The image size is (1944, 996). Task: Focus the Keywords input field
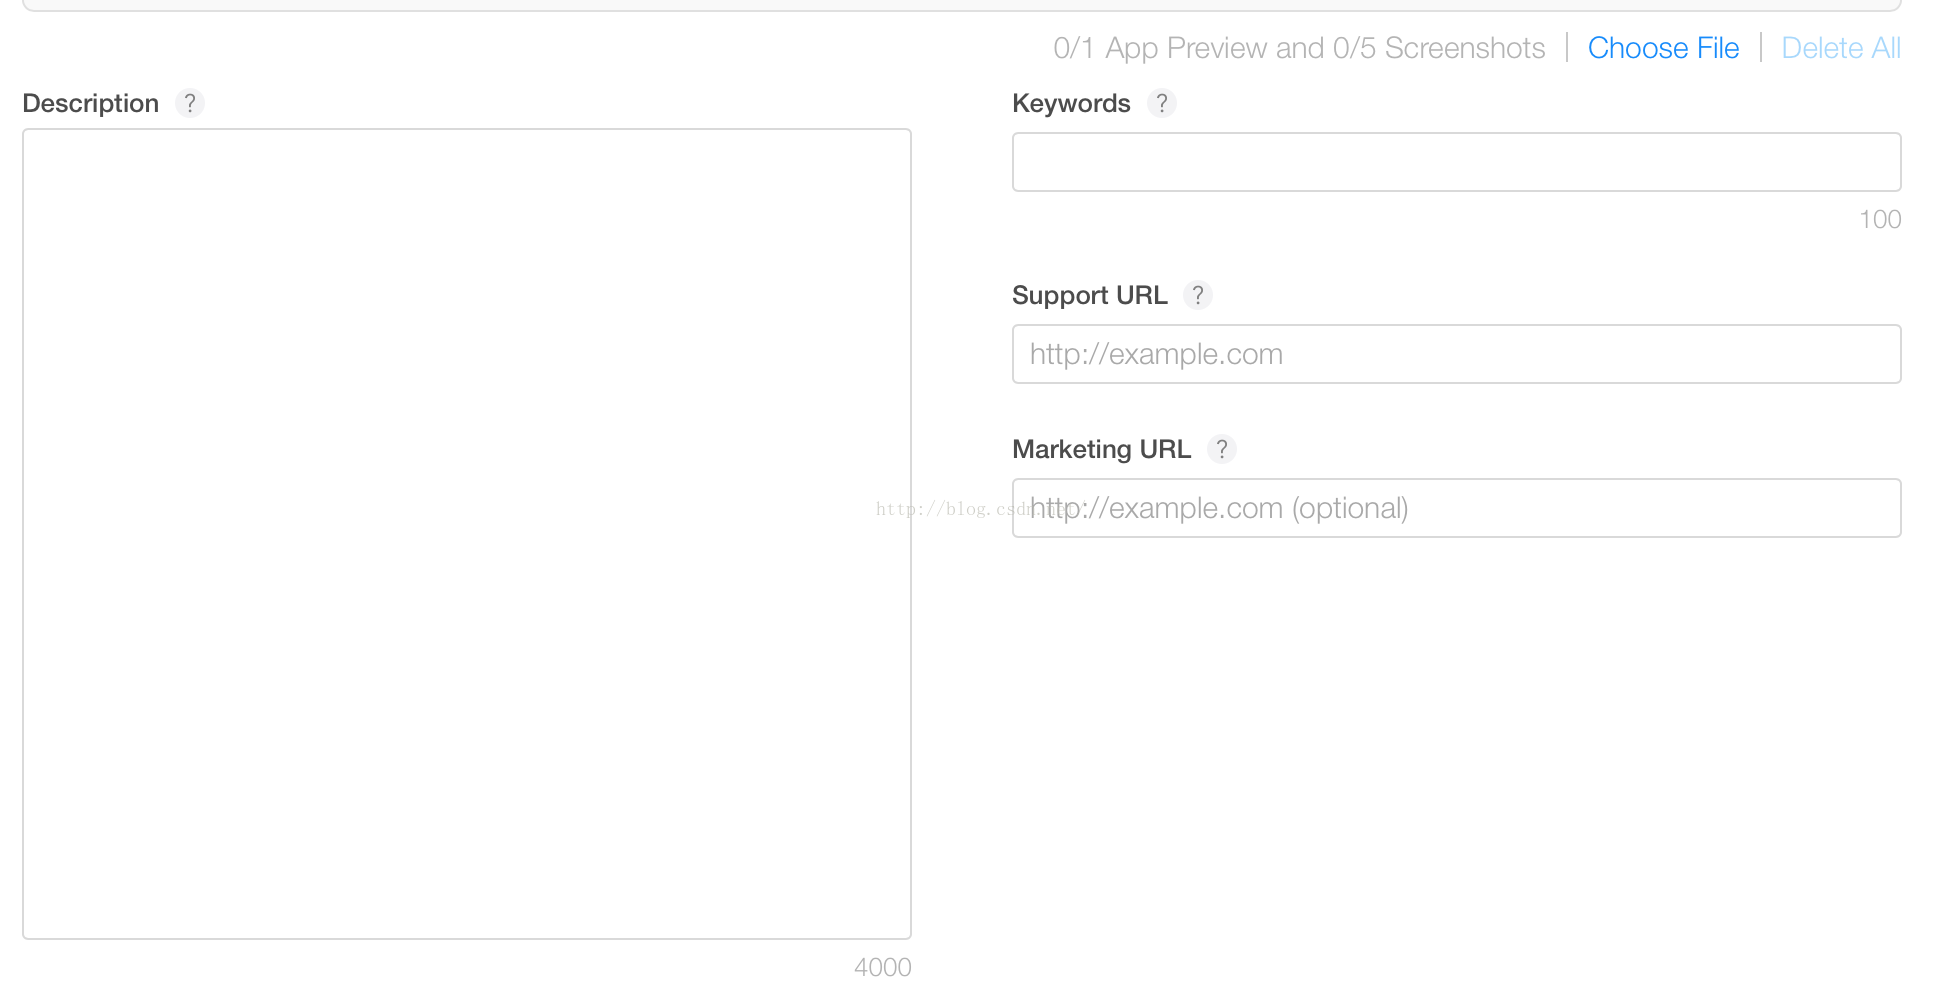[1456, 162]
